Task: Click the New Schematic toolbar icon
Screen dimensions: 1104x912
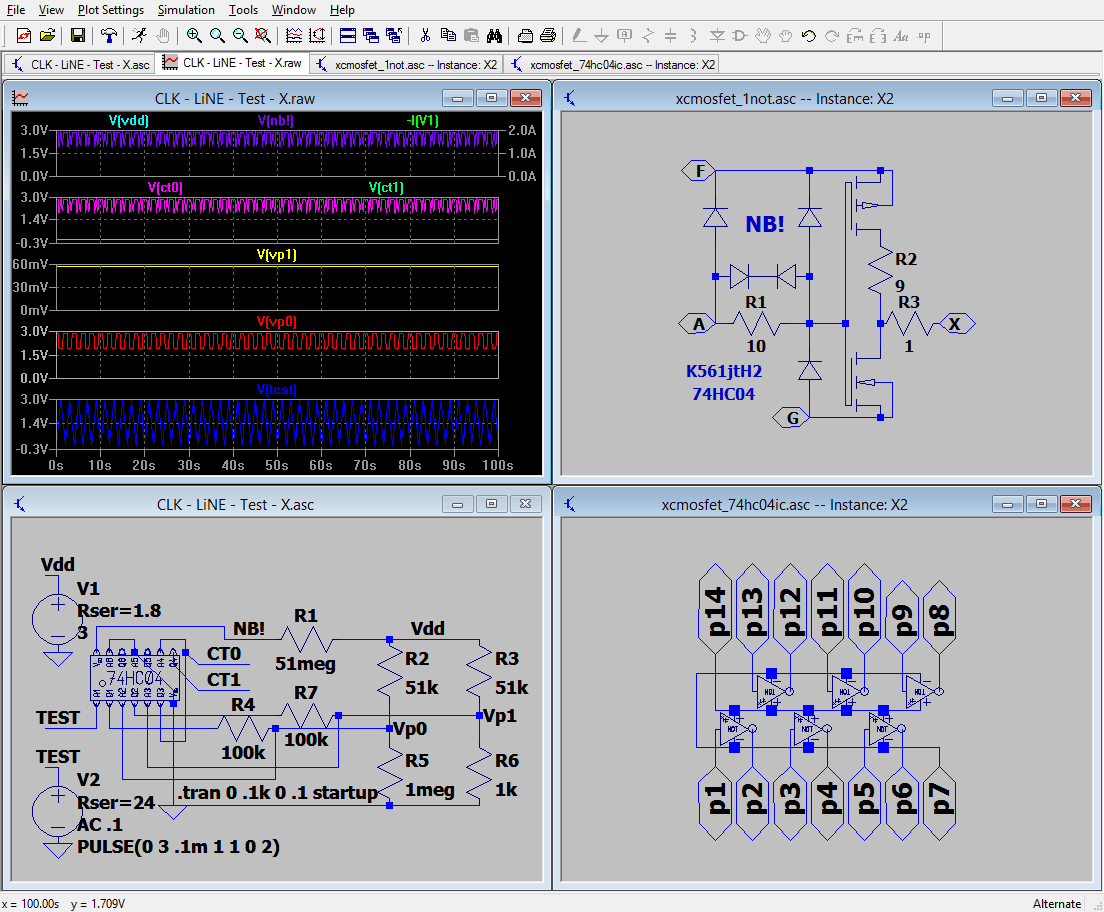Action: coord(24,36)
